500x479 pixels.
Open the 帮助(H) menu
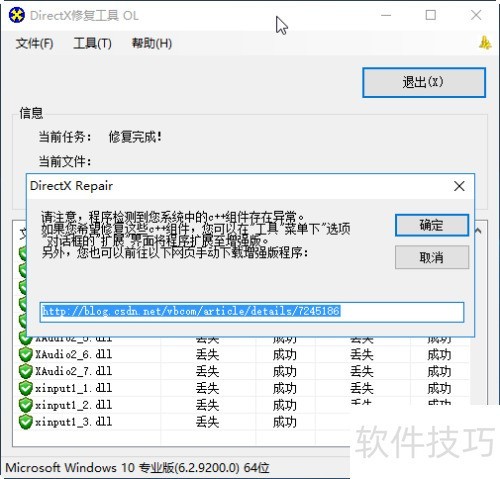click(x=152, y=43)
